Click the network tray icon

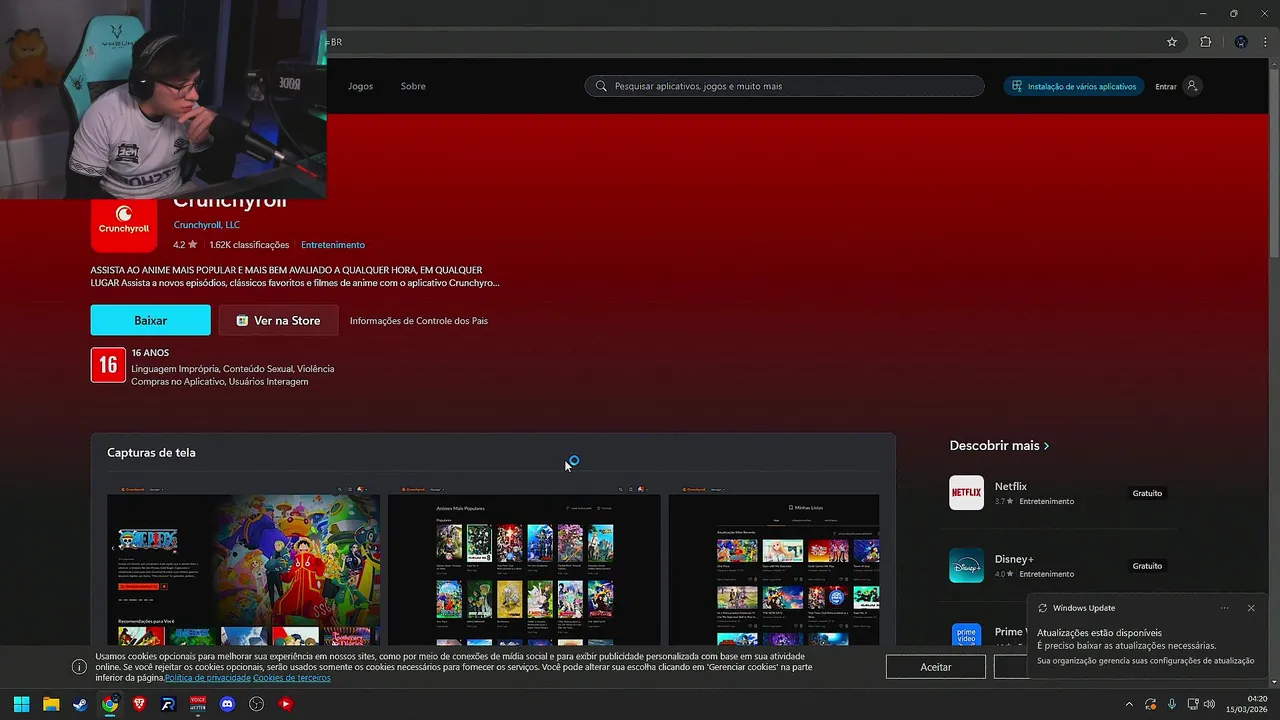[x=1192, y=704]
